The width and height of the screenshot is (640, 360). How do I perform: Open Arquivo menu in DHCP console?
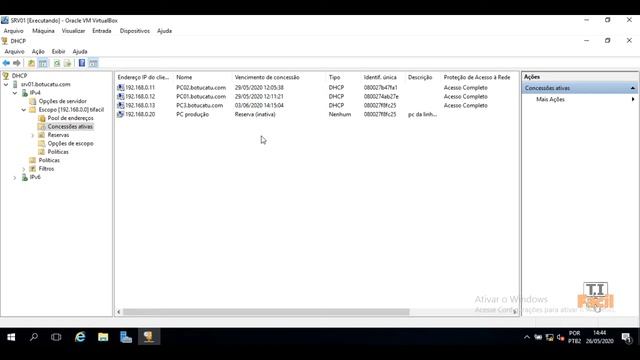[x=14, y=51]
